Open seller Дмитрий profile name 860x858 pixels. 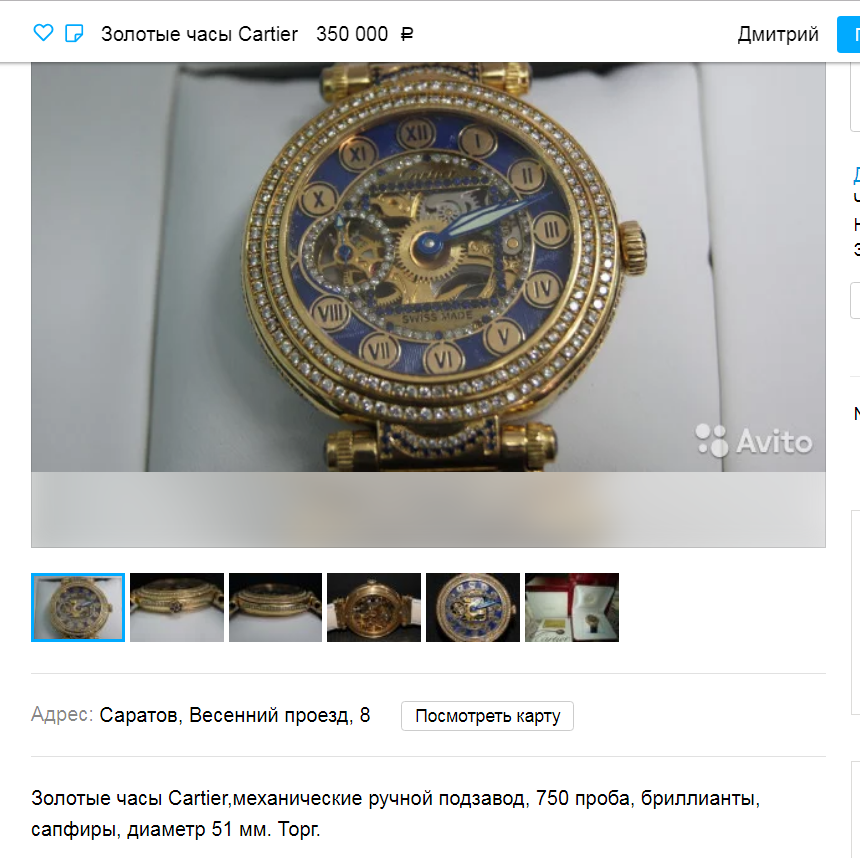pos(778,34)
